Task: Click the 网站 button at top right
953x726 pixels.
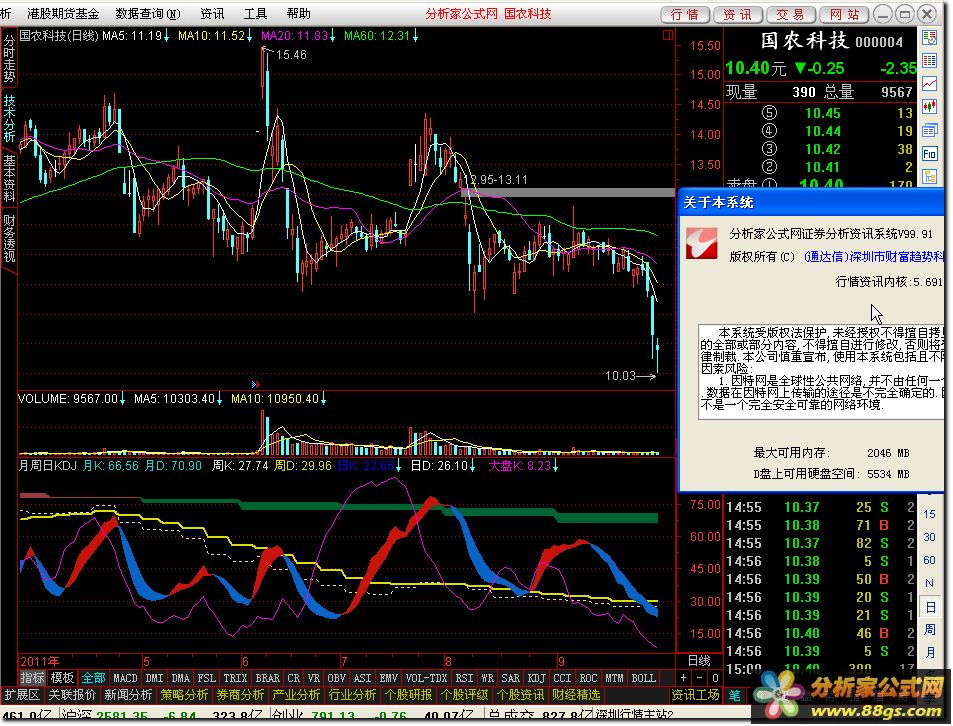Action: pos(844,14)
